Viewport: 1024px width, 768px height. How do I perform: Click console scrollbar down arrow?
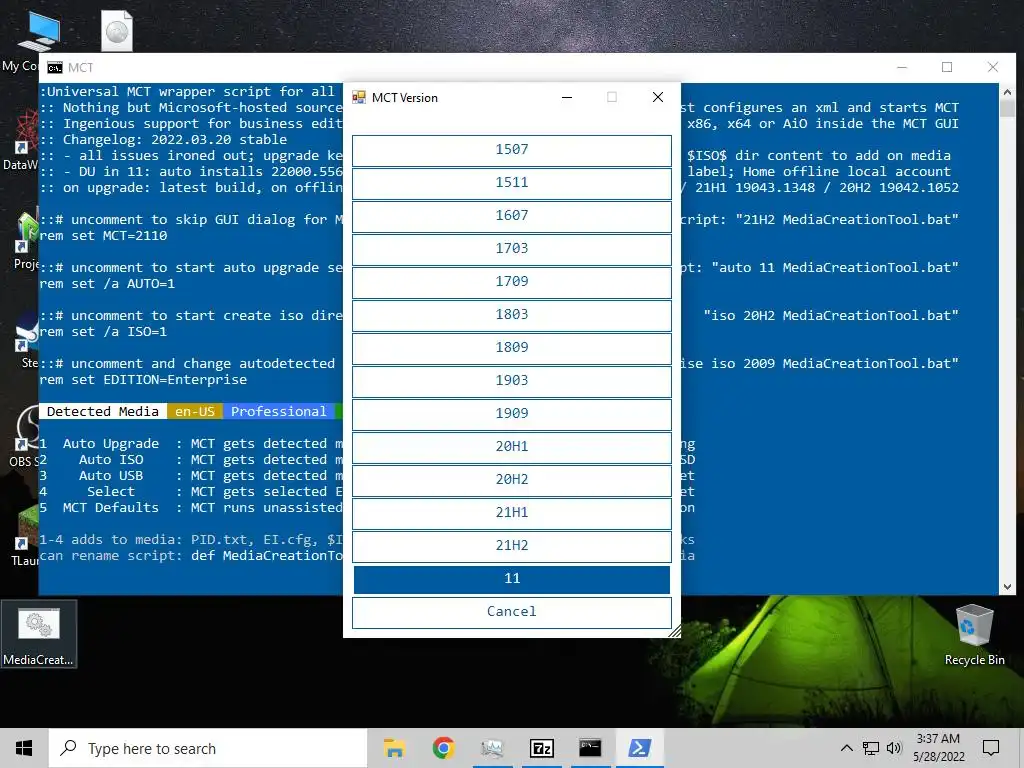1007,586
